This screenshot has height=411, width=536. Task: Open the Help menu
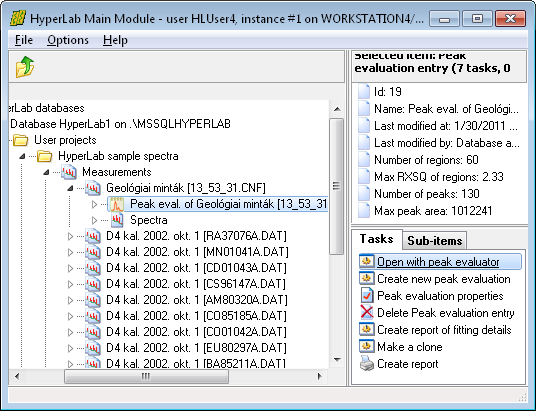115,40
